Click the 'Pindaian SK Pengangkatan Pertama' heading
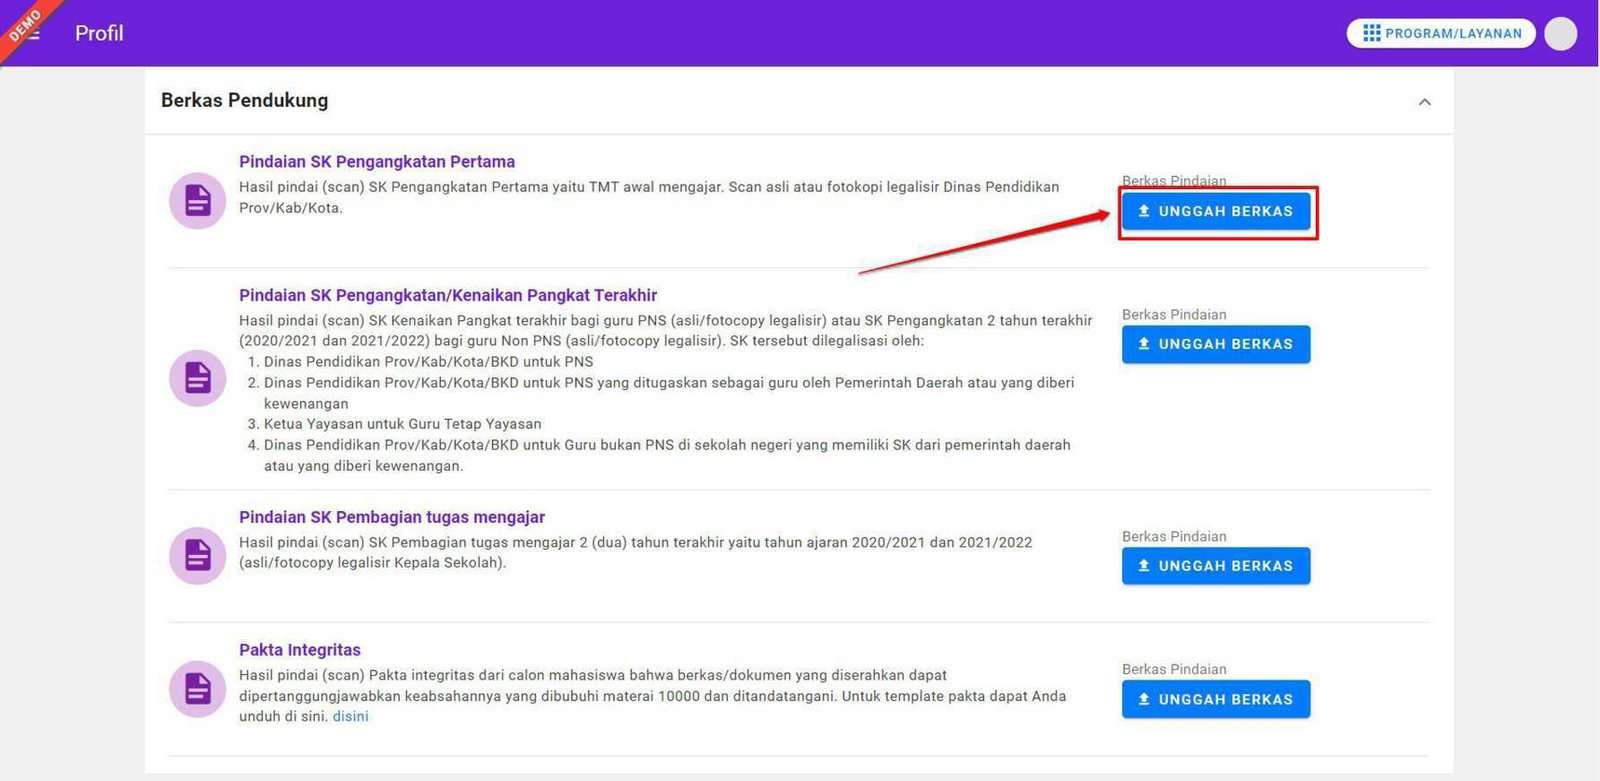 coord(377,161)
